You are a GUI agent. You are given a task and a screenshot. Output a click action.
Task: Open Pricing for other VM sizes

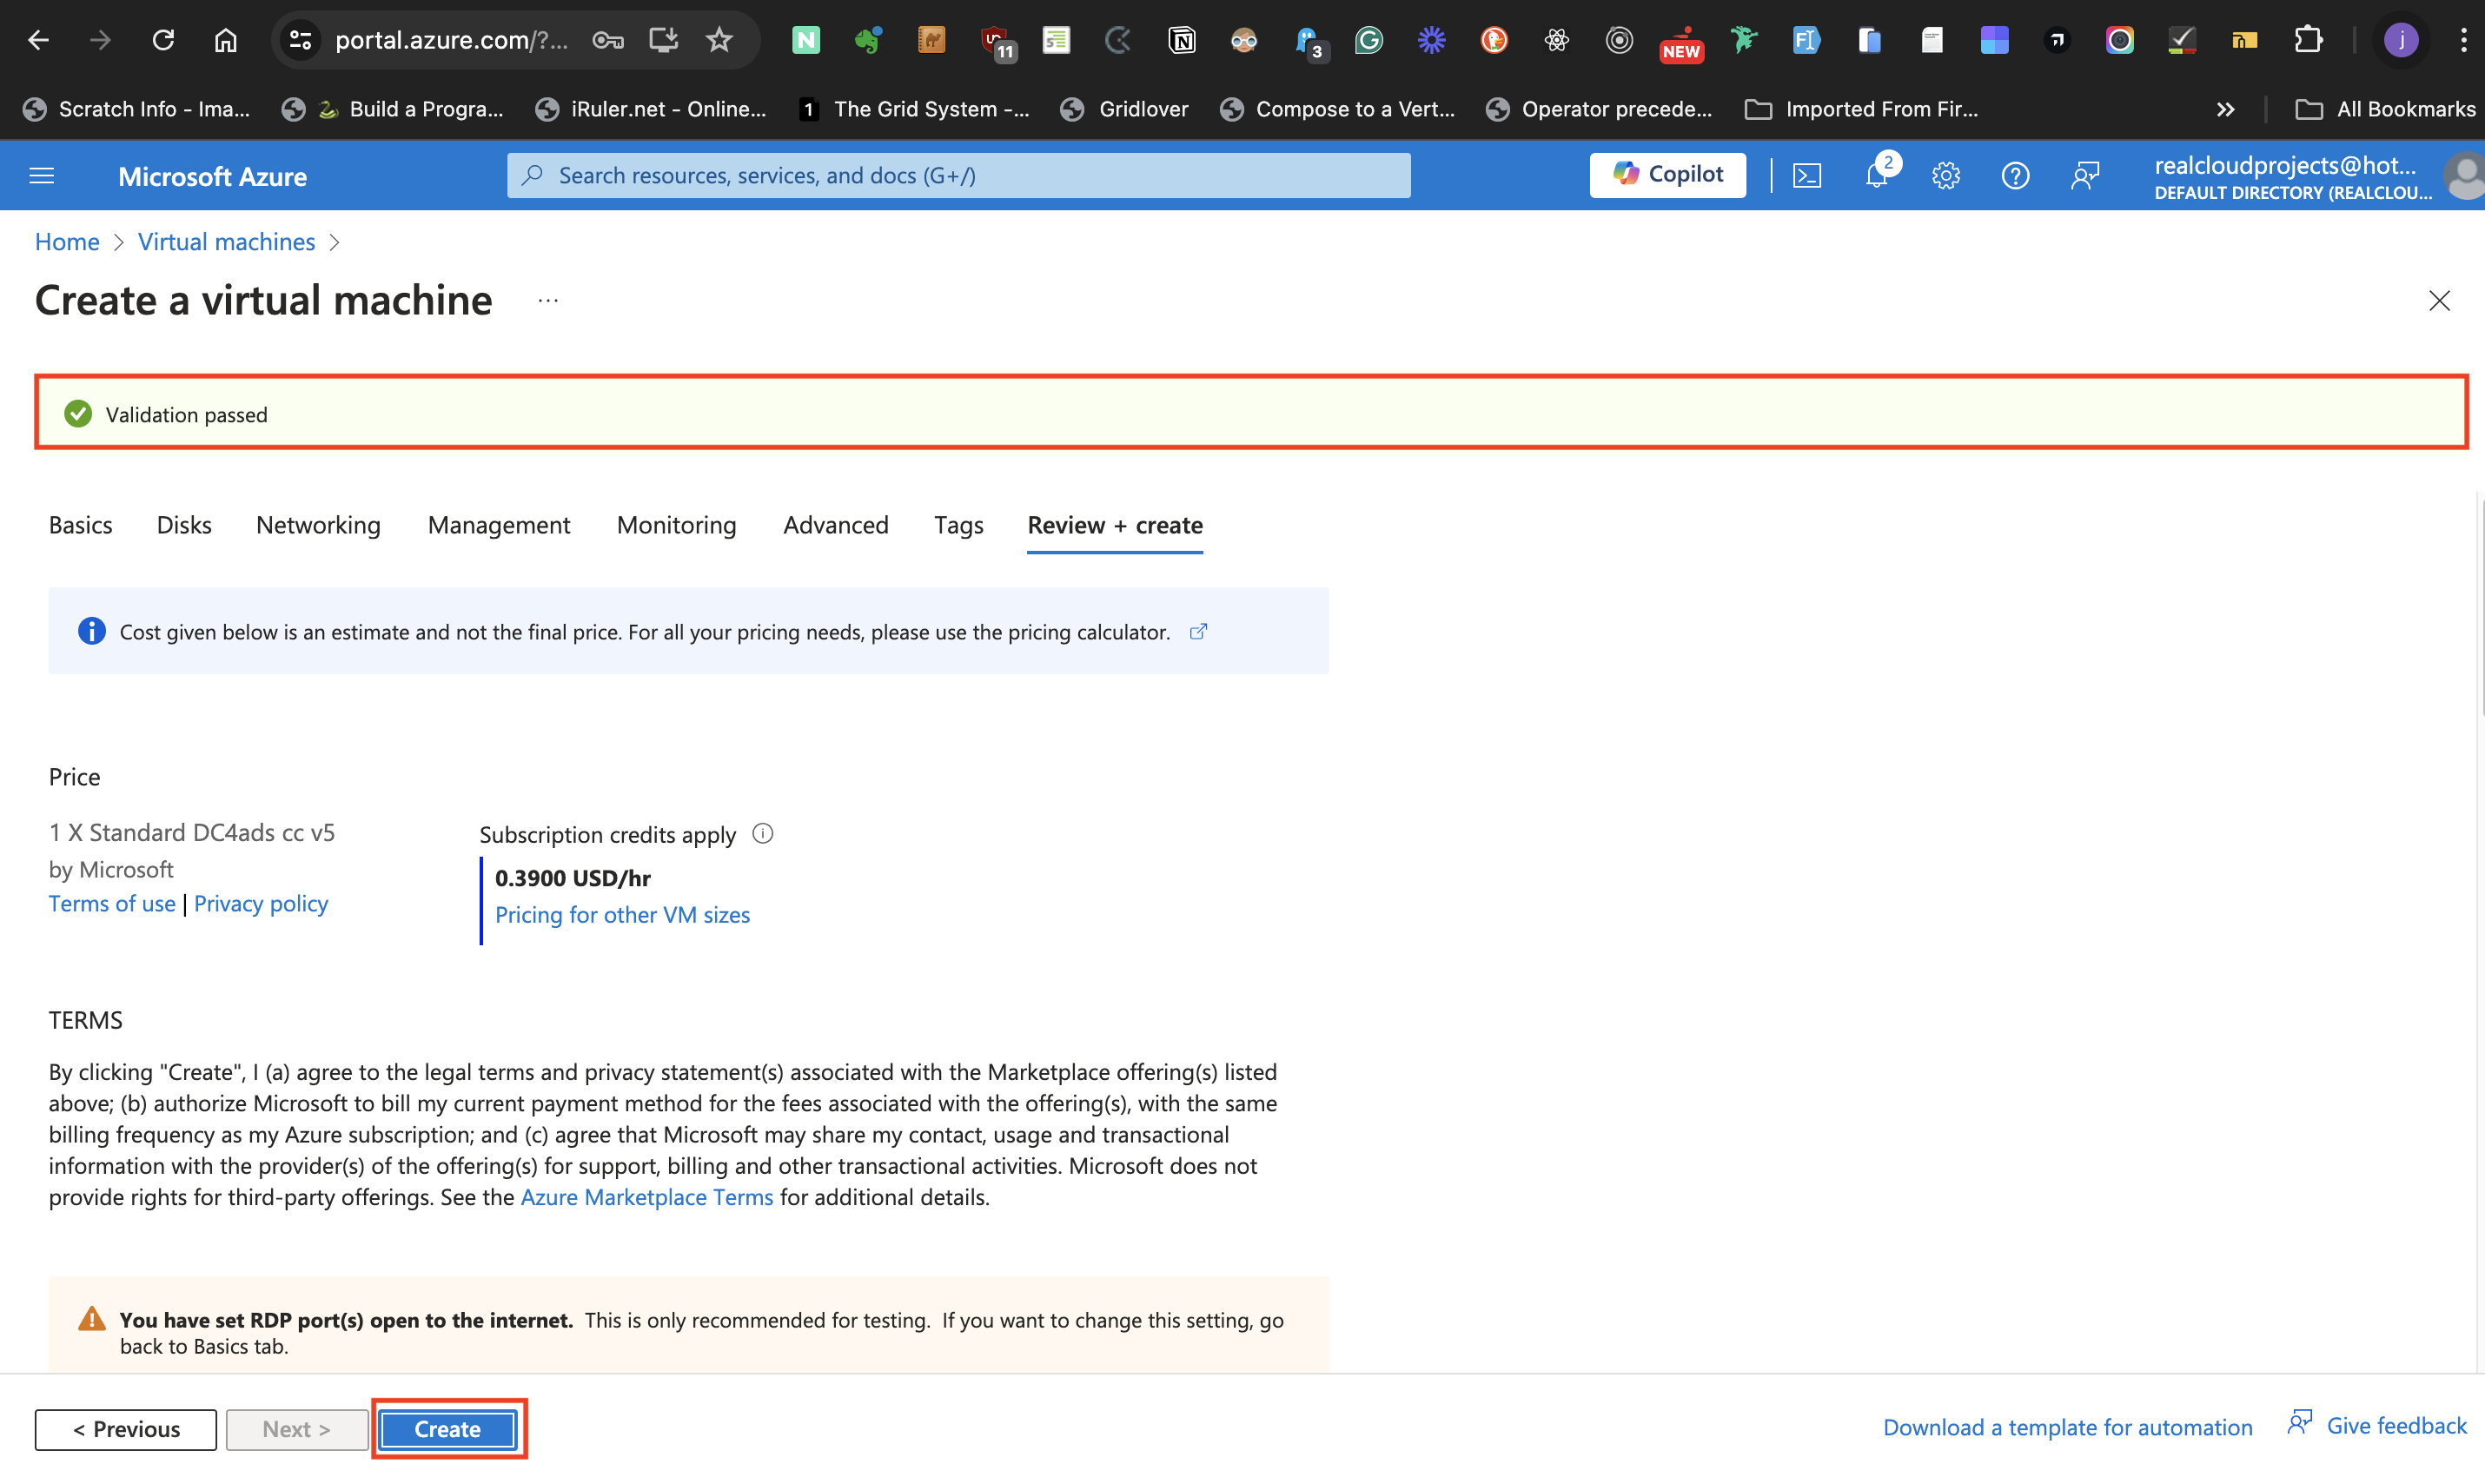(x=622, y=914)
